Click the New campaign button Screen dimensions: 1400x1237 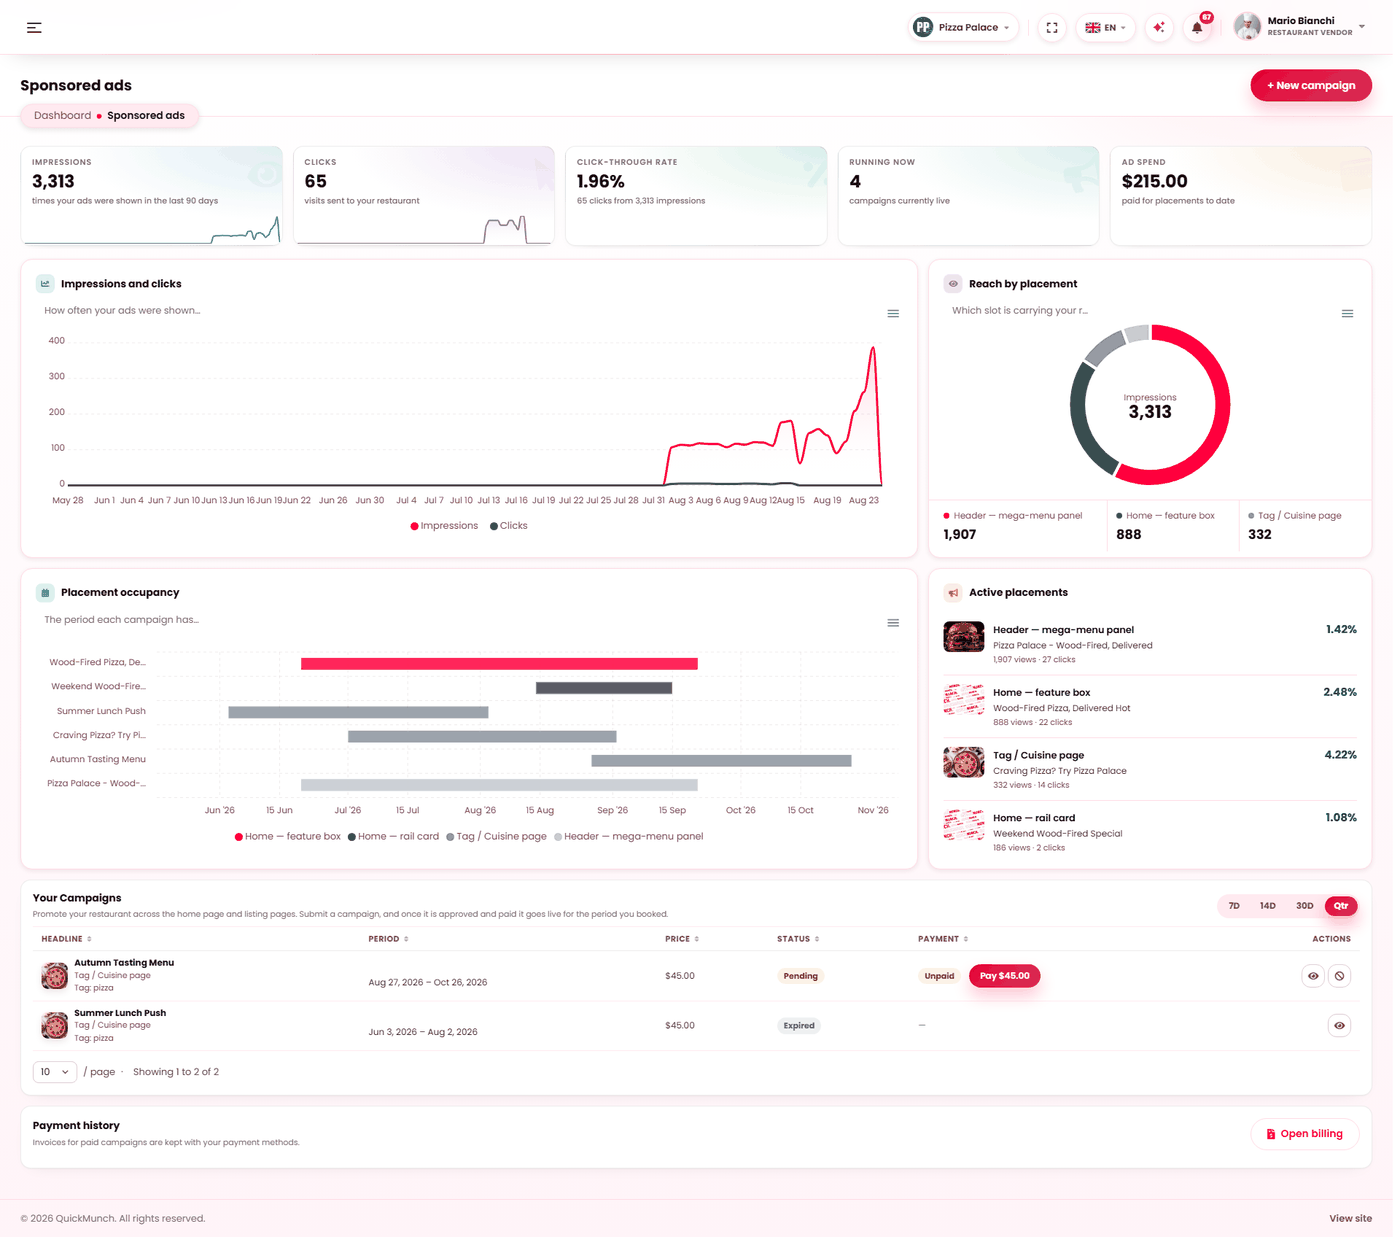pos(1311,86)
